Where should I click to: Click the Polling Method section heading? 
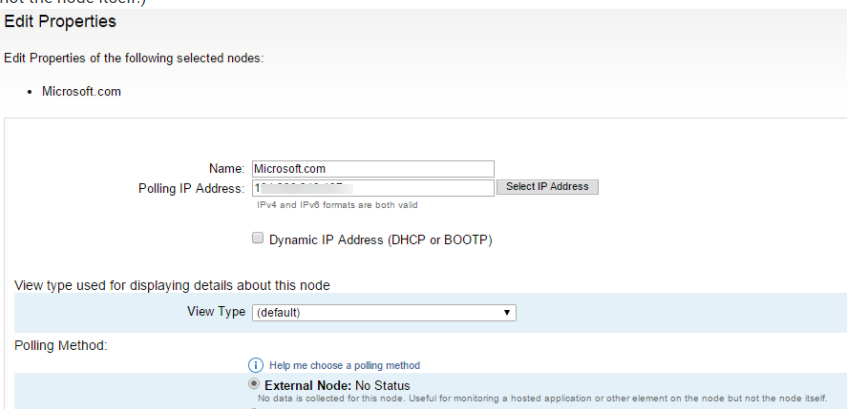point(61,346)
